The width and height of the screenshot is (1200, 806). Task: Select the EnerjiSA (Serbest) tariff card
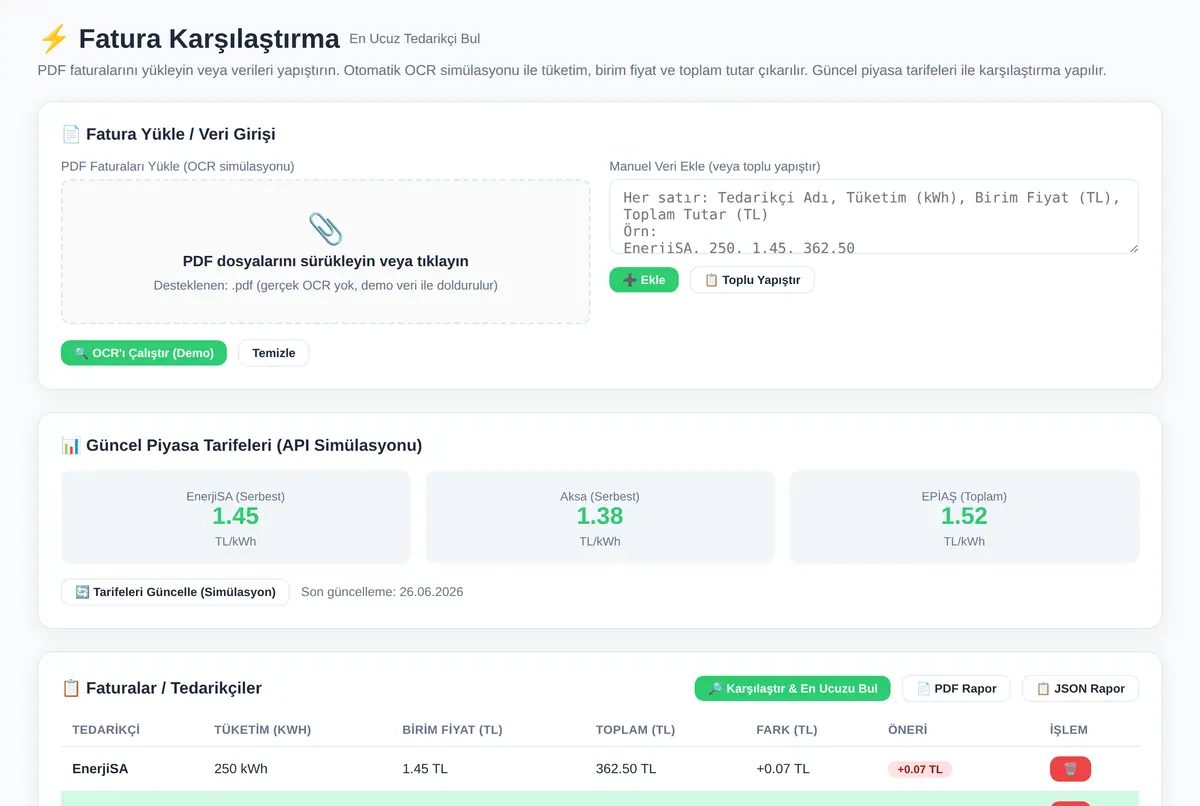point(236,517)
